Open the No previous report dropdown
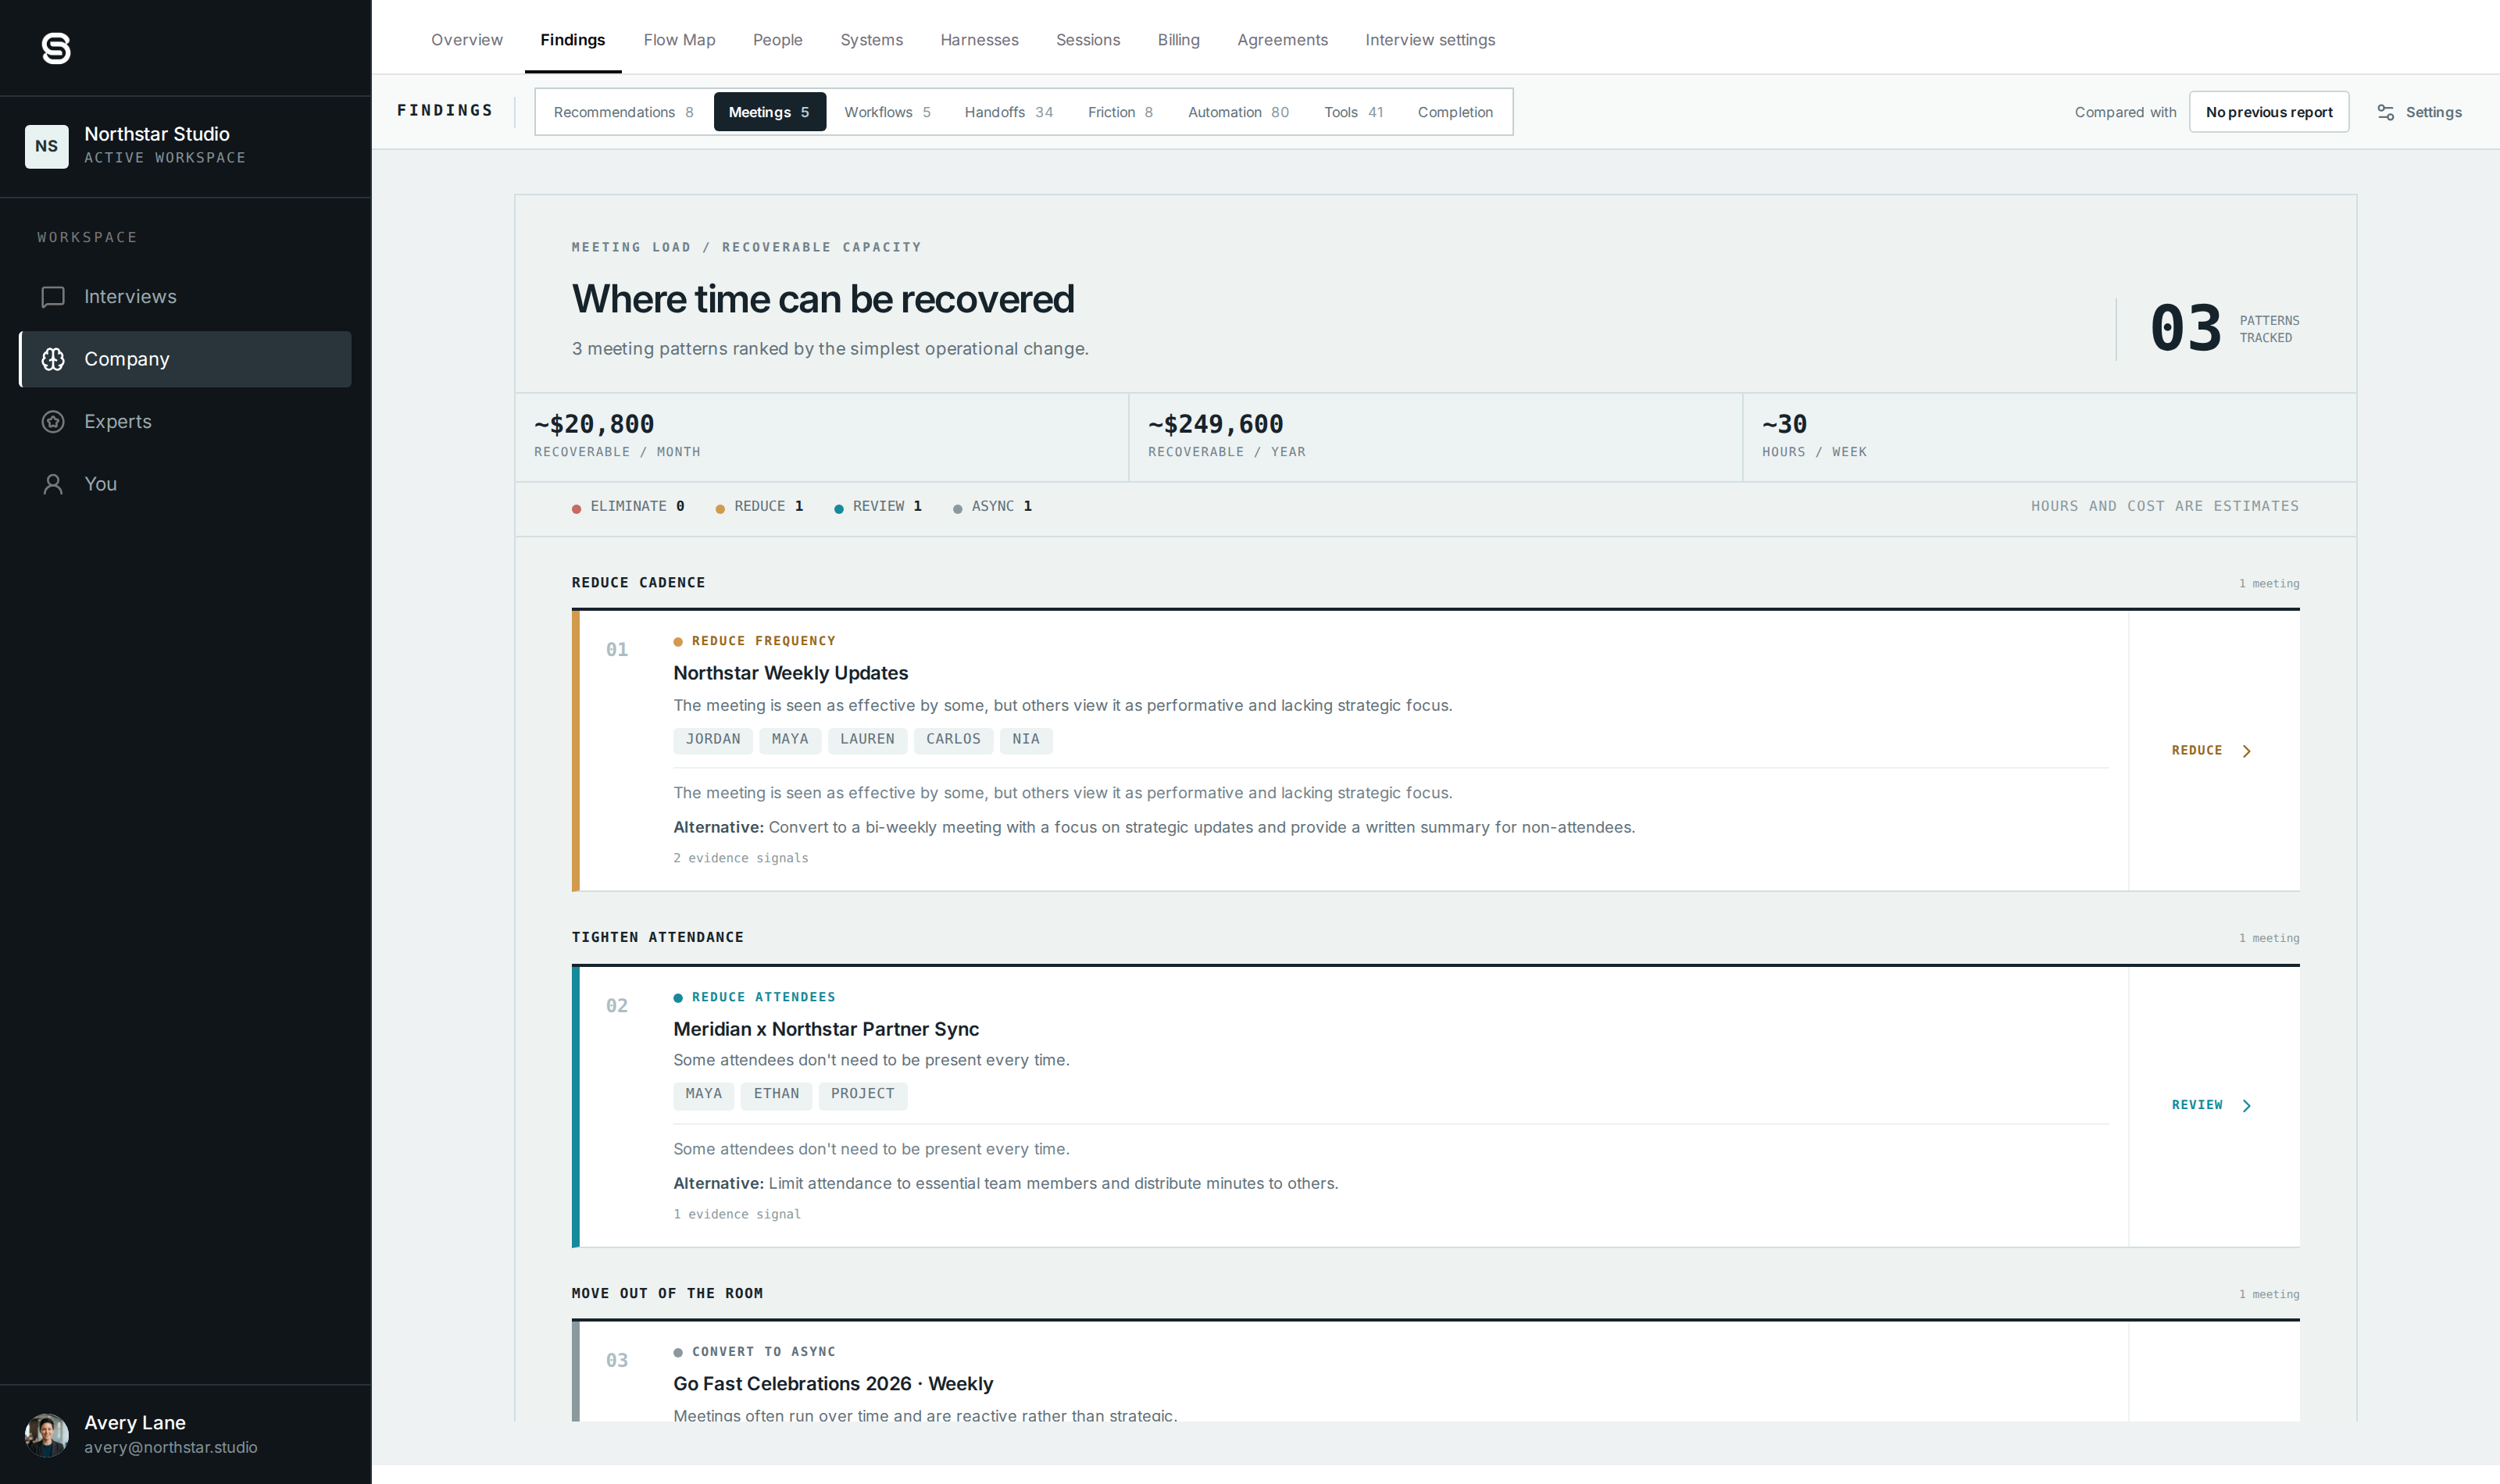Image resolution: width=2500 pixels, height=1484 pixels. coord(2269,112)
